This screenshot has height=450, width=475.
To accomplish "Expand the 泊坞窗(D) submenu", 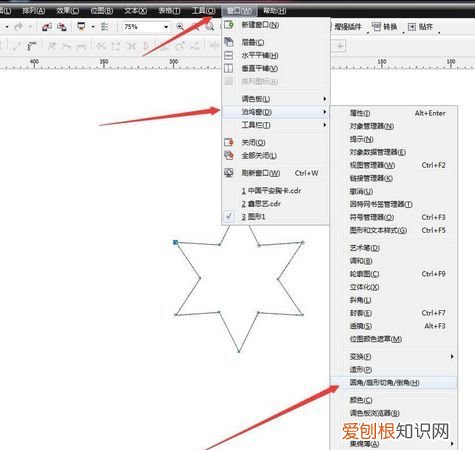I will pos(276,112).
